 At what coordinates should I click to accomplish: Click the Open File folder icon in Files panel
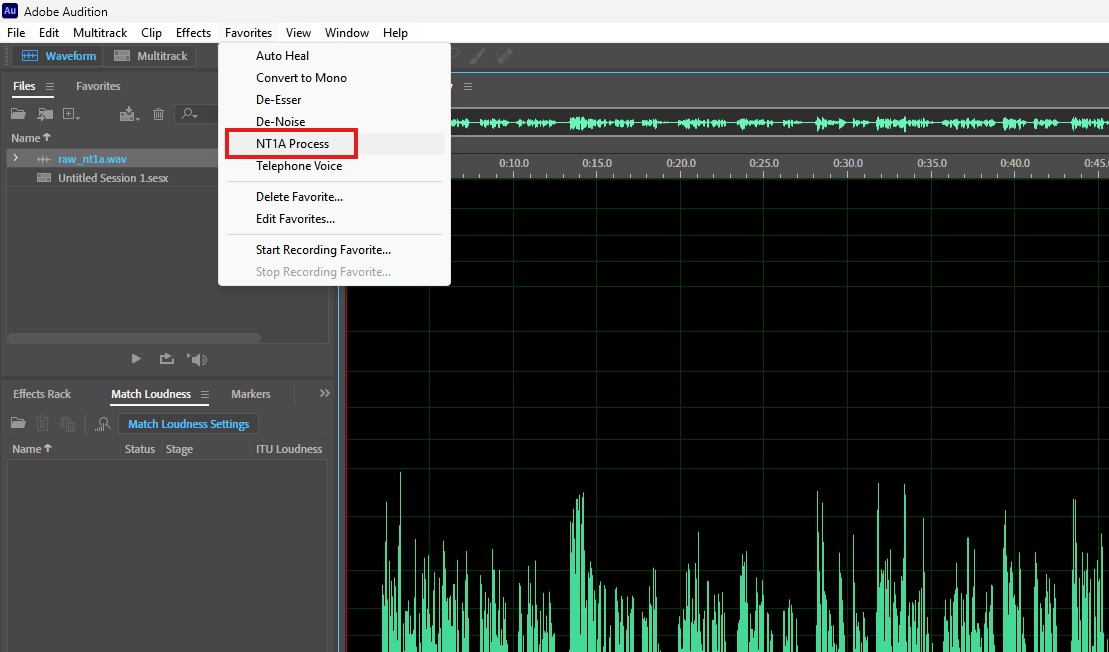click(19, 114)
